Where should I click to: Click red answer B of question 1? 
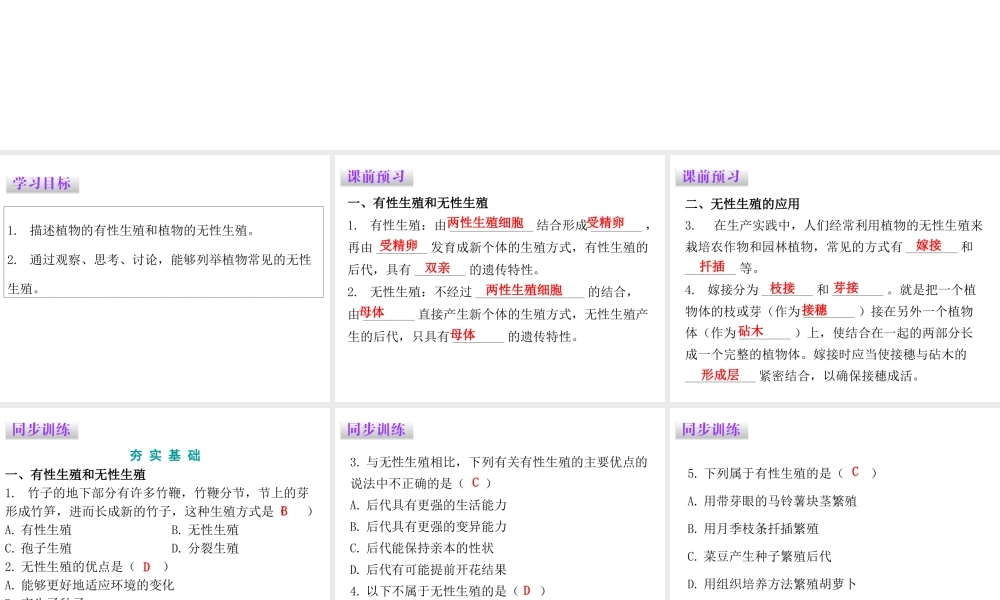pyautogui.click(x=284, y=511)
